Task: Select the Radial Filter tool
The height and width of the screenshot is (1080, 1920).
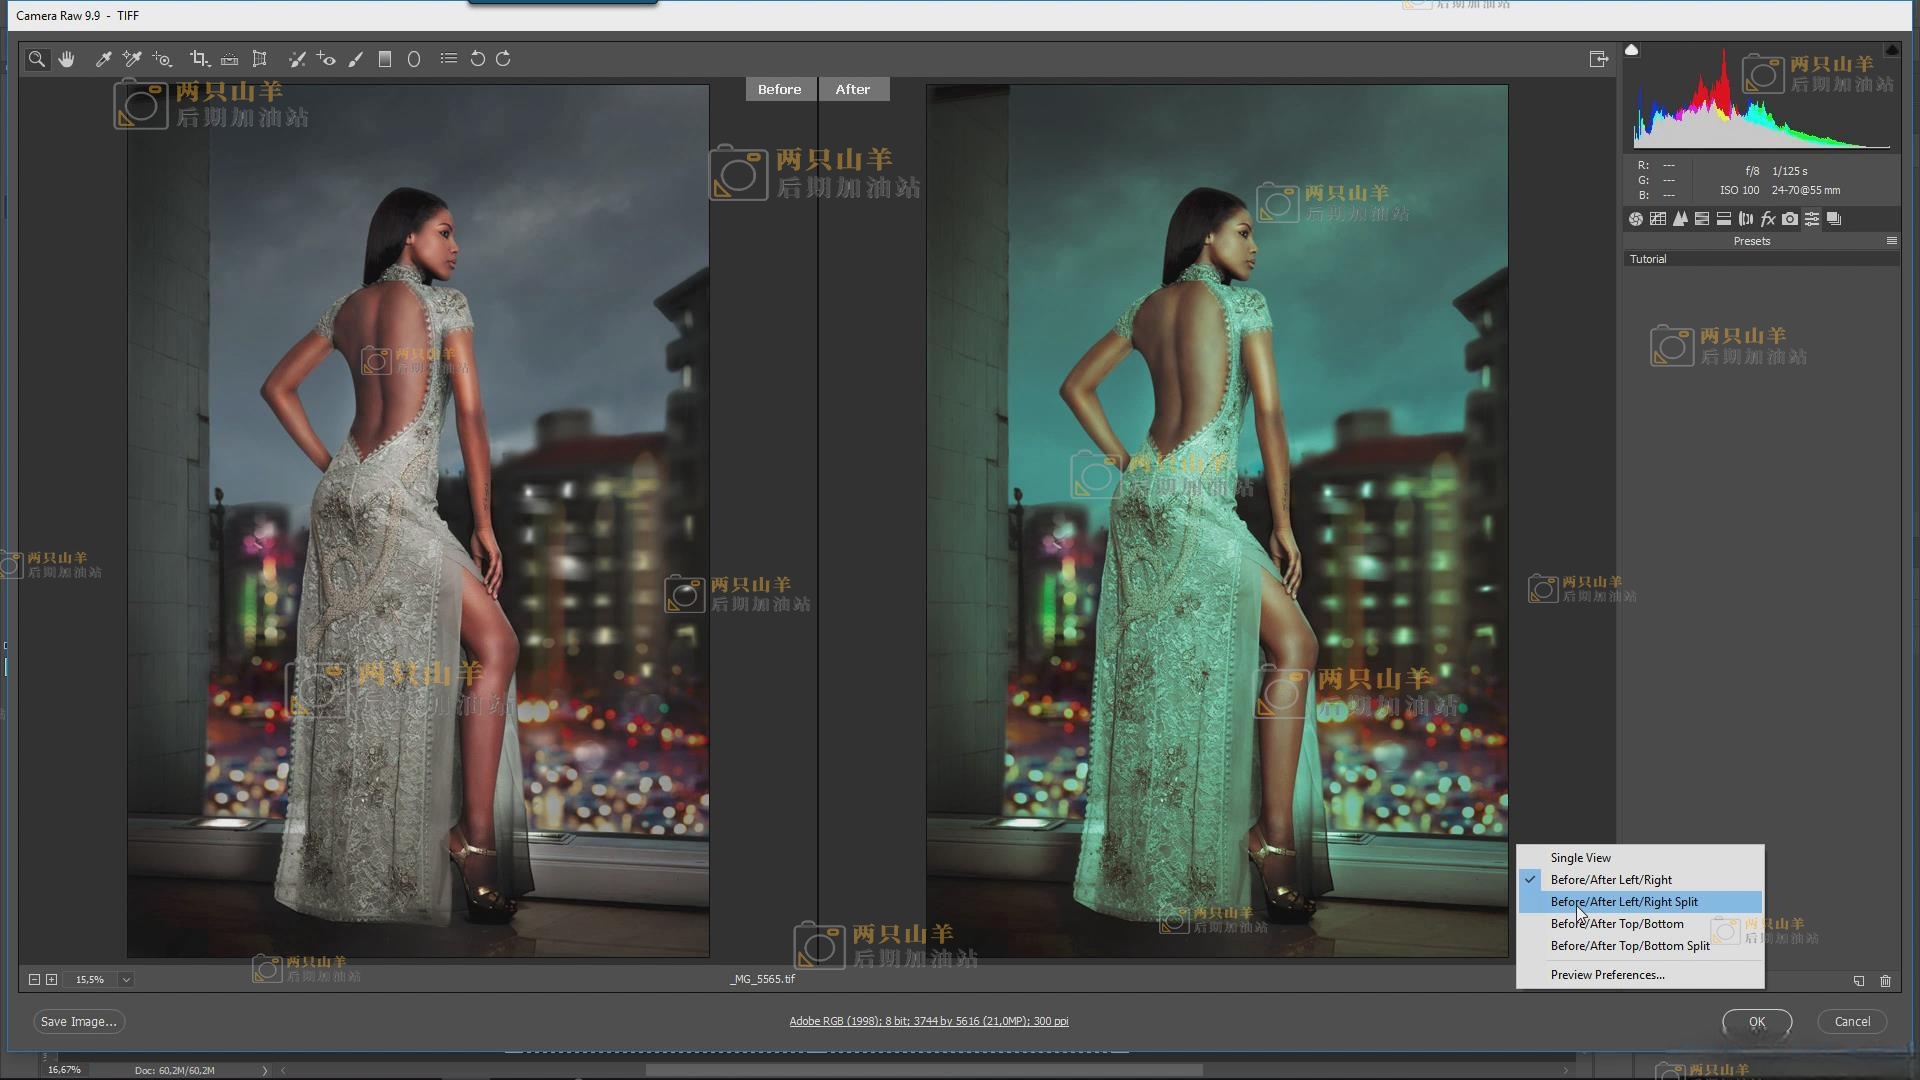Action: (x=414, y=59)
